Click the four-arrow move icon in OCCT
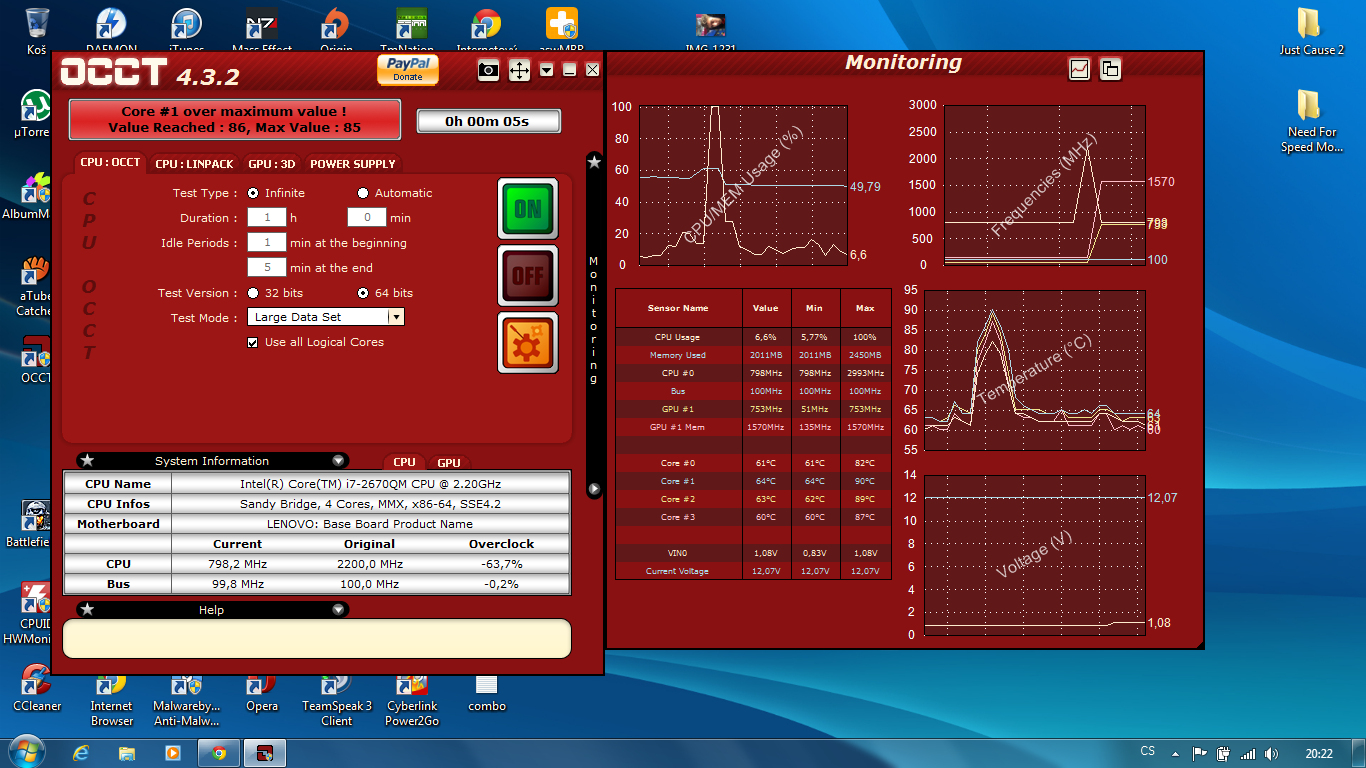The image size is (1366, 768). pos(519,70)
